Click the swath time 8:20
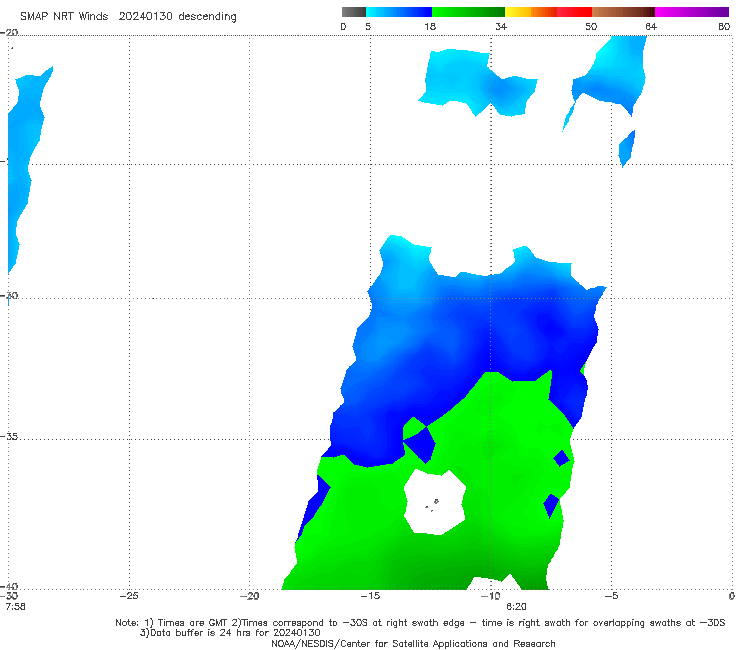 click(516, 607)
